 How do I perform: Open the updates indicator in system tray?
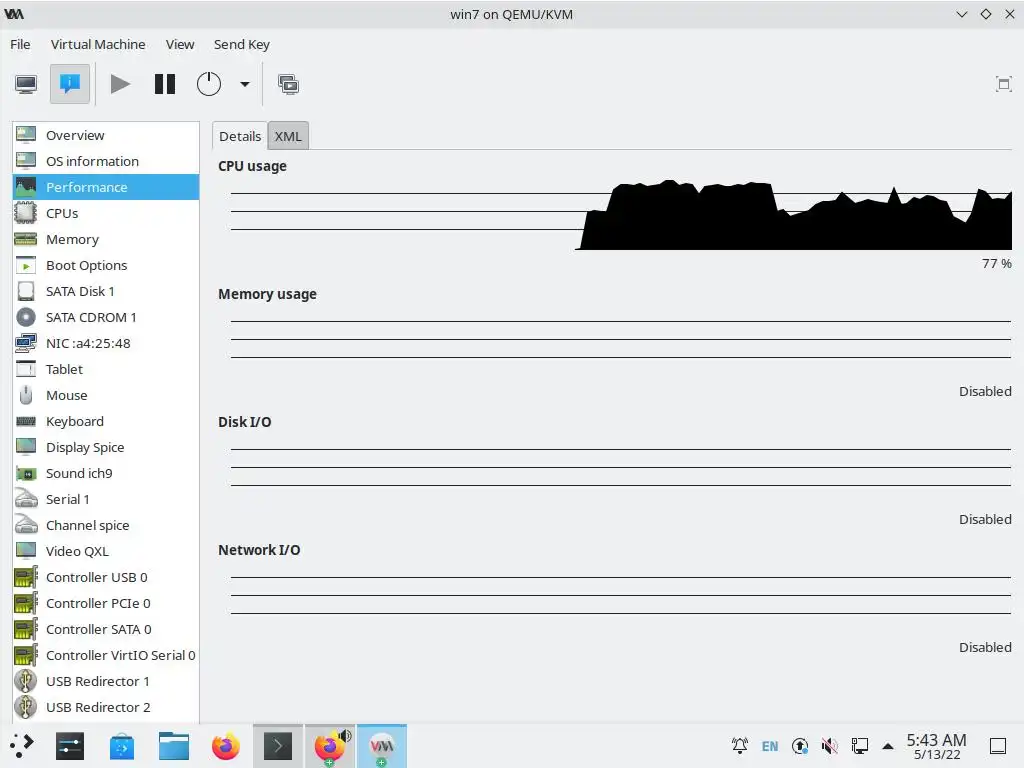[800, 746]
